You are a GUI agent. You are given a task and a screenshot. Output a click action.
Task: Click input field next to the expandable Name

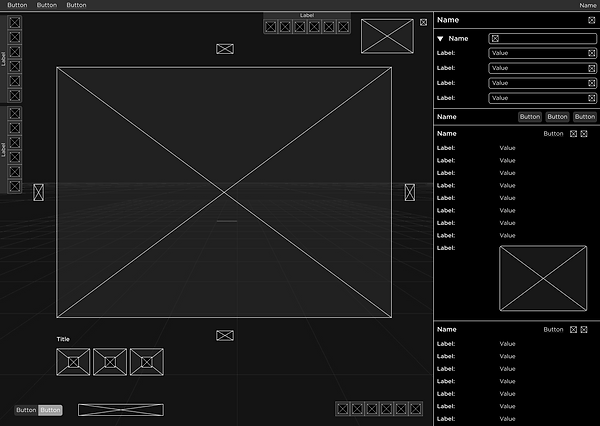[543, 38]
